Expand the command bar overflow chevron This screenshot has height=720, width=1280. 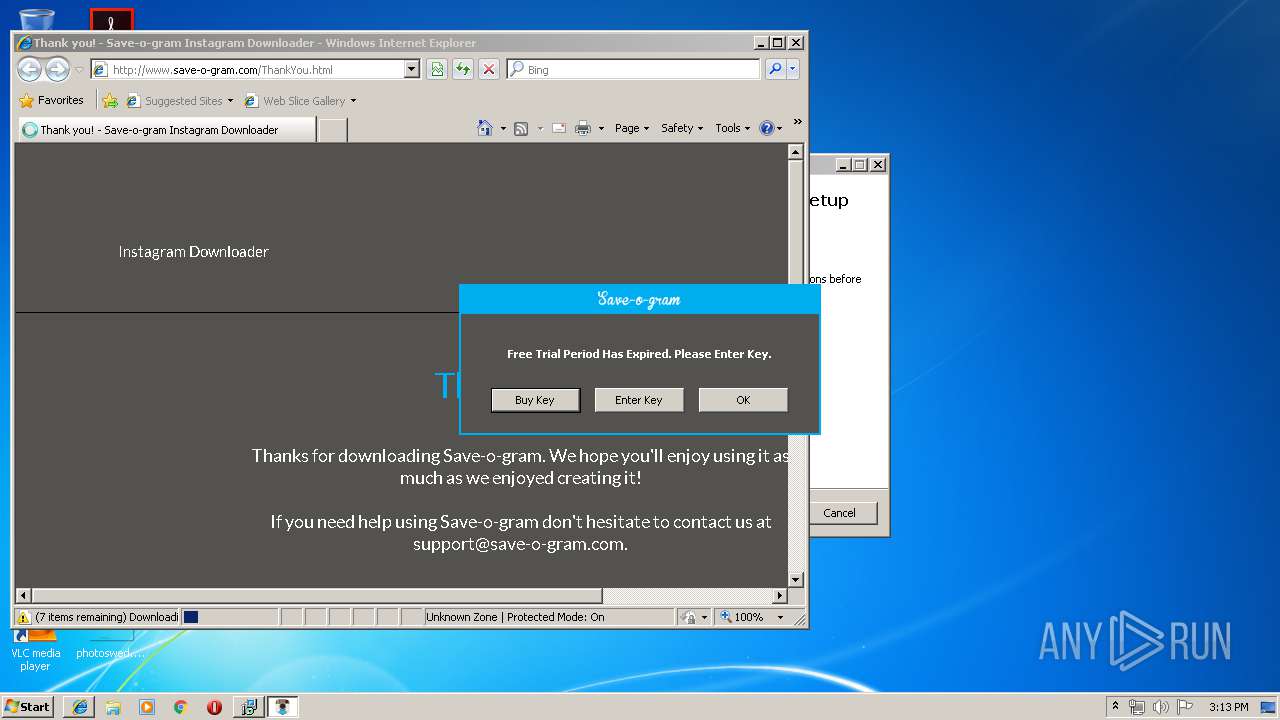(x=797, y=122)
